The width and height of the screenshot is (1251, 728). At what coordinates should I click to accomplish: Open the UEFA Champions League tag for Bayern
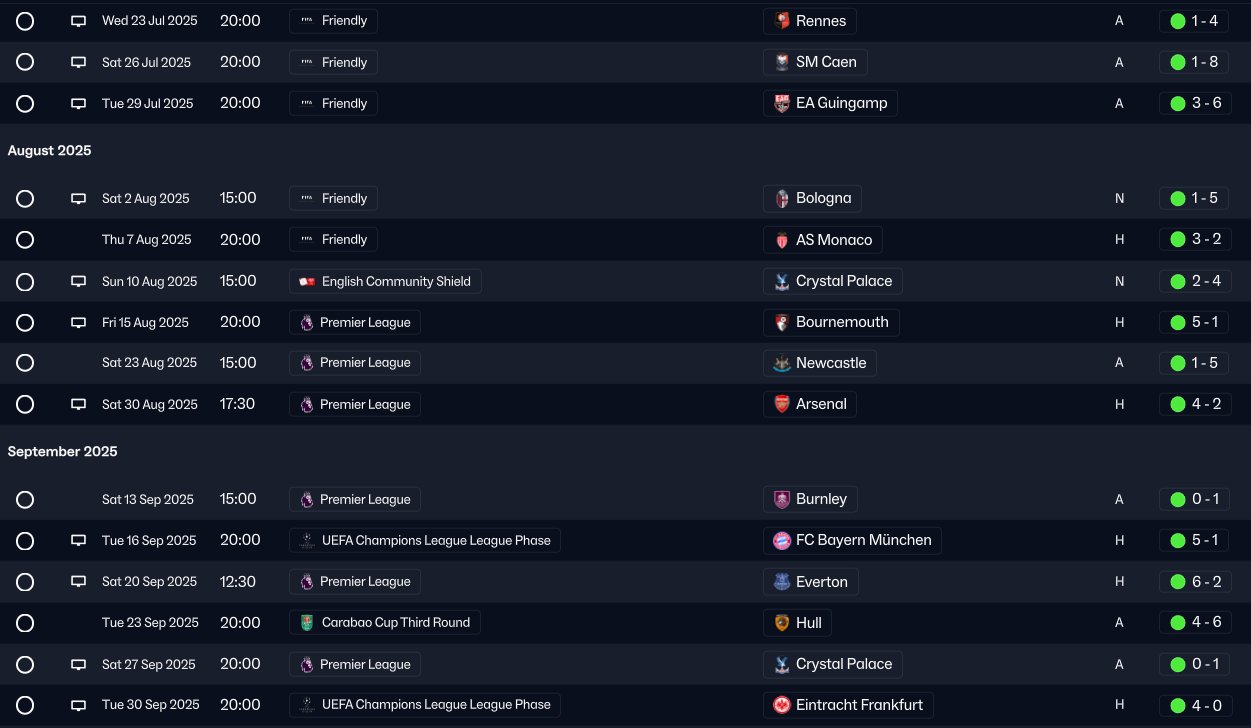pyautogui.click(x=425, y=541)
